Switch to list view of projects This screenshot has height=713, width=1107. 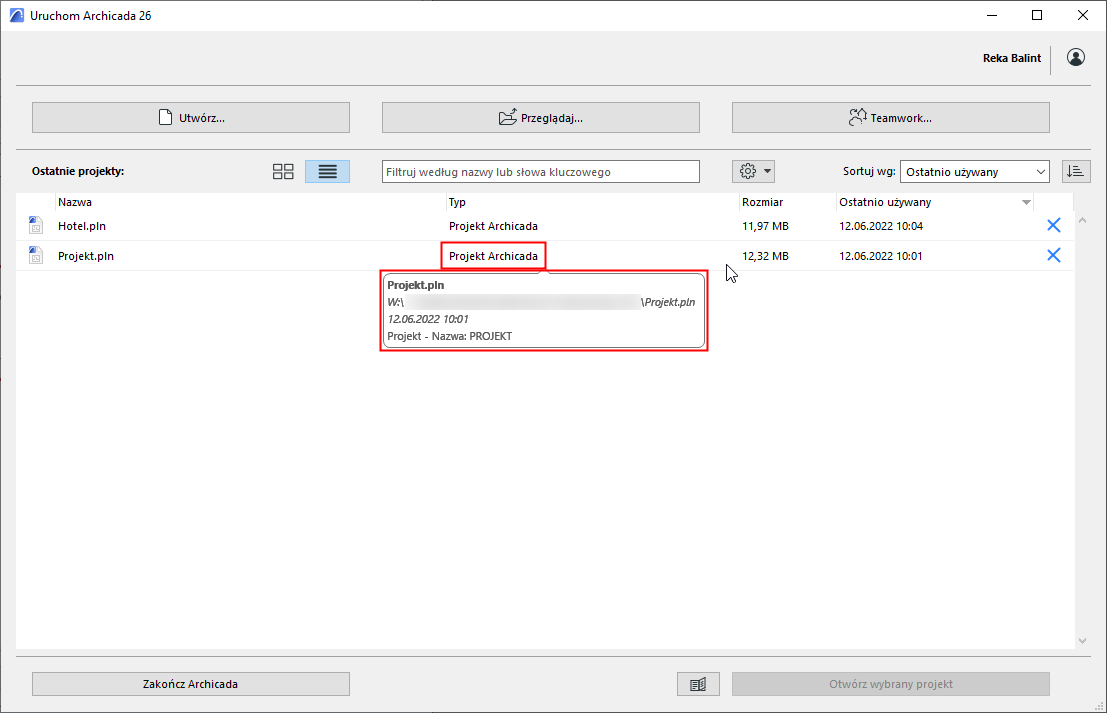click(x=328, y=172)
